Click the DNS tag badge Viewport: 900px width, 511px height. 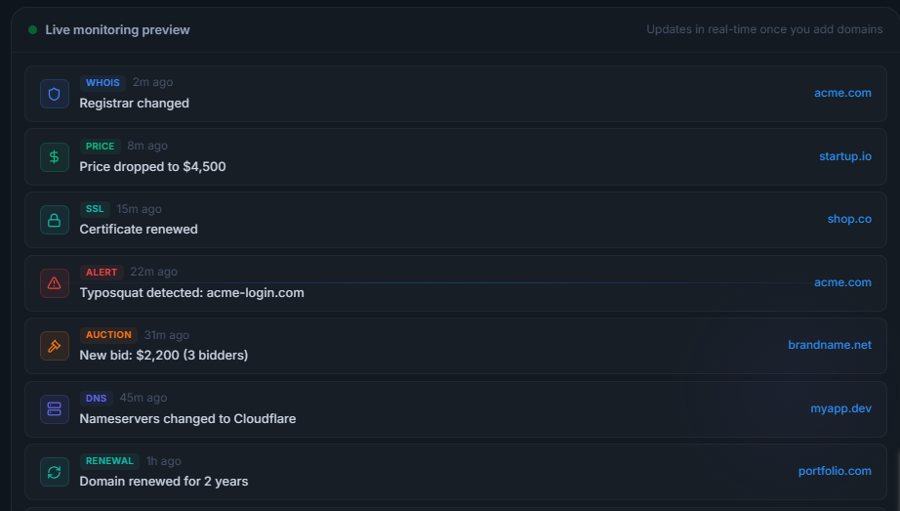pos(96,398)
